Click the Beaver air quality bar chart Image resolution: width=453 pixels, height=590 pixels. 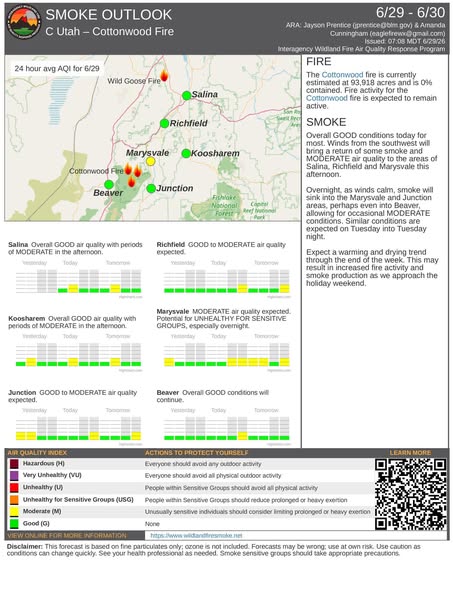[x=227, y=427]
